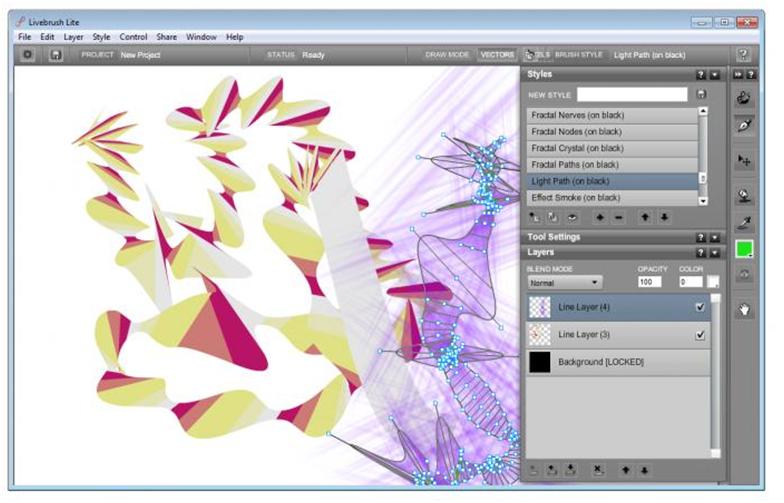Select the Fractal Crystal (on black) style

612,148
